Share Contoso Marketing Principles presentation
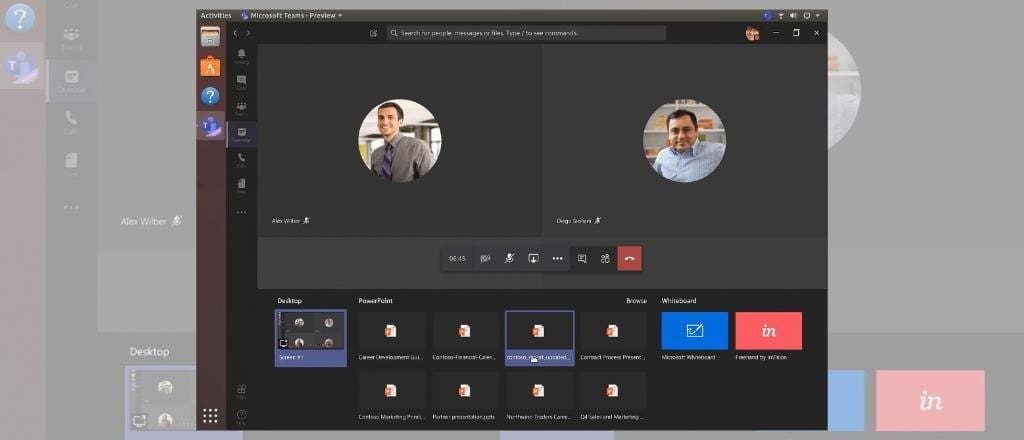Image resolution: width=1024 pixels, height=440 pixels. click(x=391, y=396)
